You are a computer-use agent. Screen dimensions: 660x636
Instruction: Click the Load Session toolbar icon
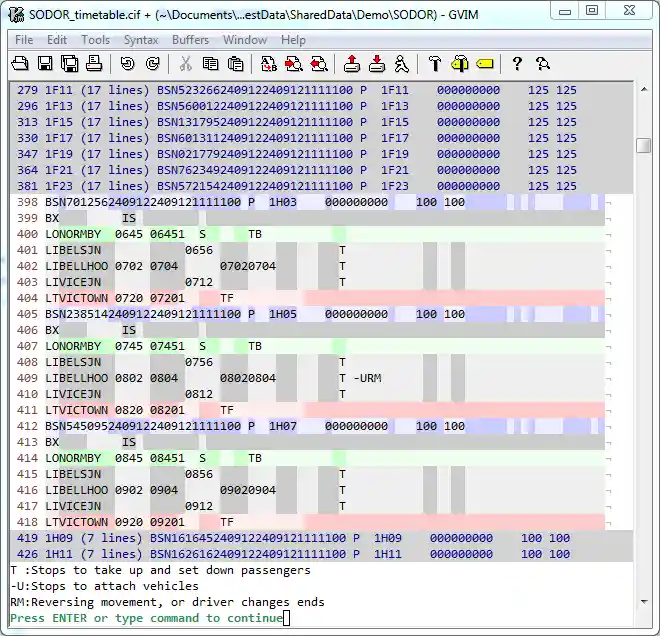pos(351,64)
